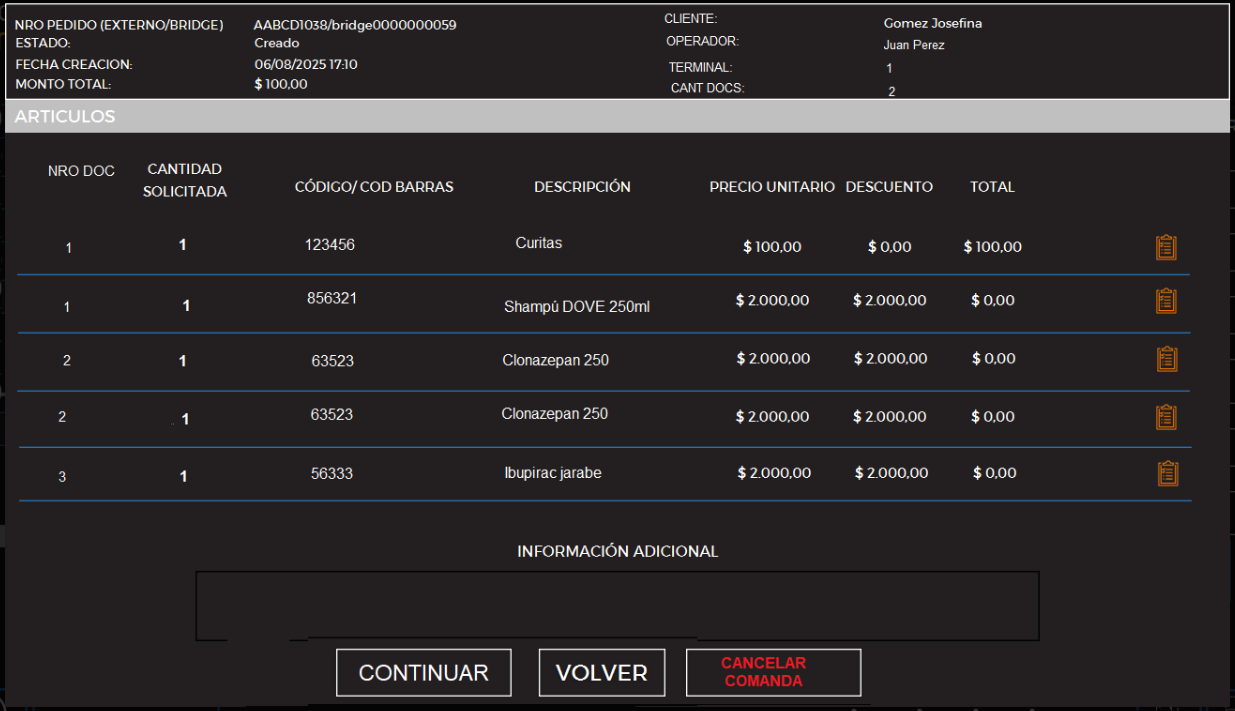Click the CÓDIGO/ COD BARRAS column header
1235x711 pixels.
click(x=374, y=187)
